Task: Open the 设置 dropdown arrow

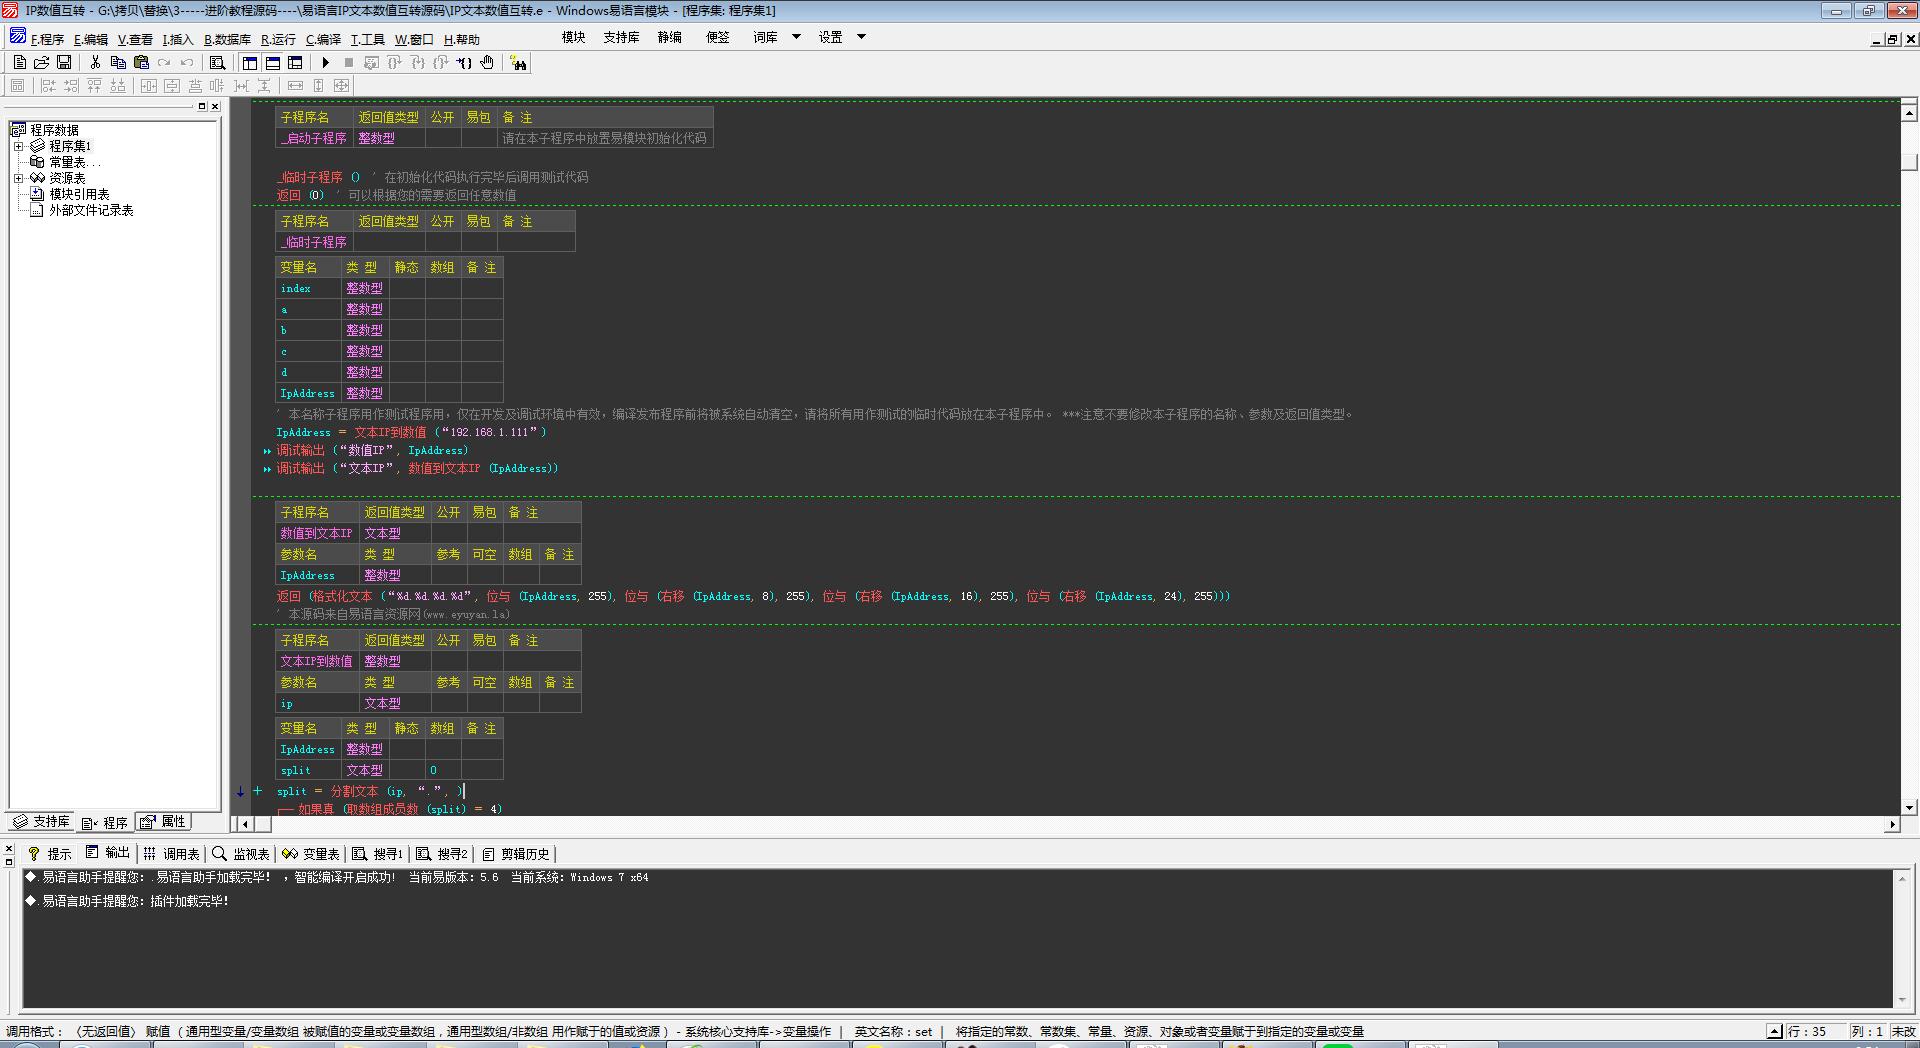Action: 861,37
